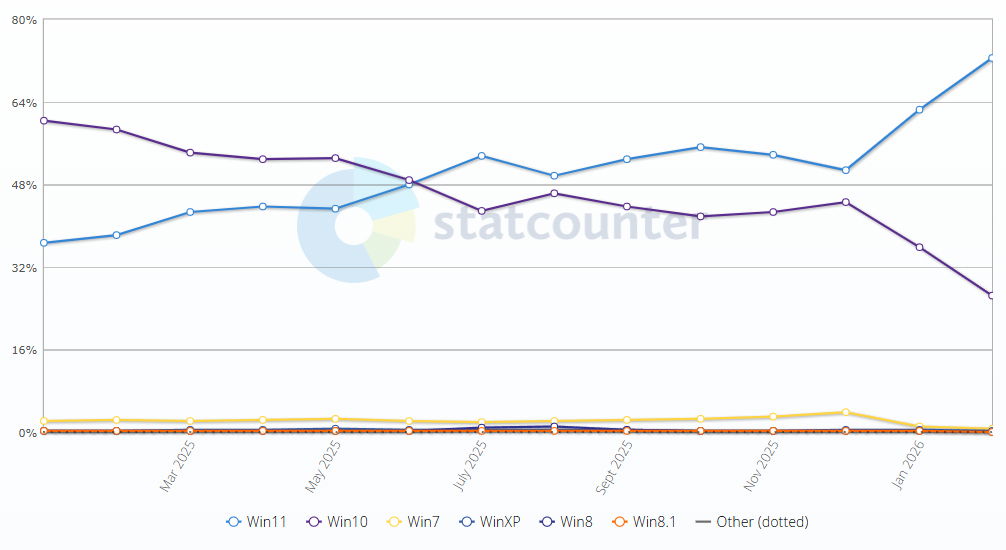
Task: Click the Win11 data point above Jan 2026
Action: (919, 110)
